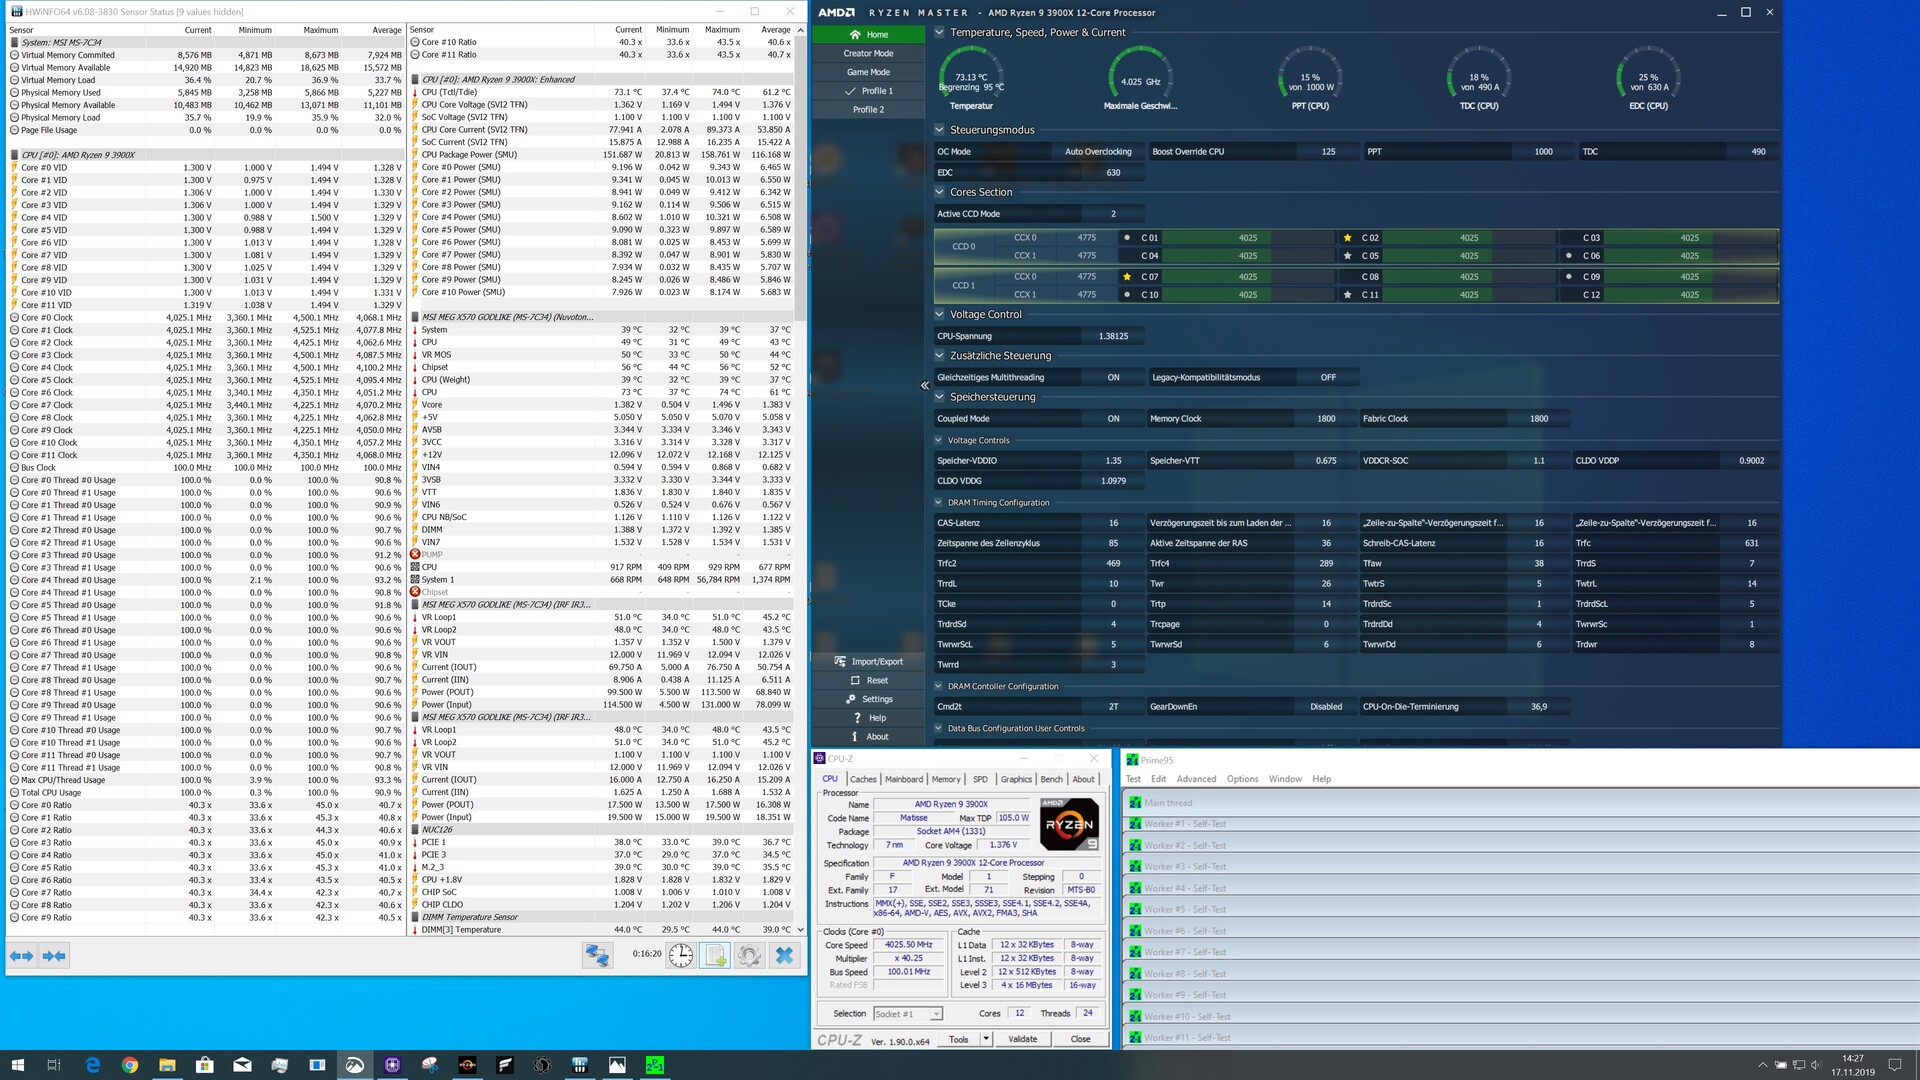Viewport: 1920px width, 1080px height.
Task: Switch to CPU-Z Memory tab
Action: (945, 779)
